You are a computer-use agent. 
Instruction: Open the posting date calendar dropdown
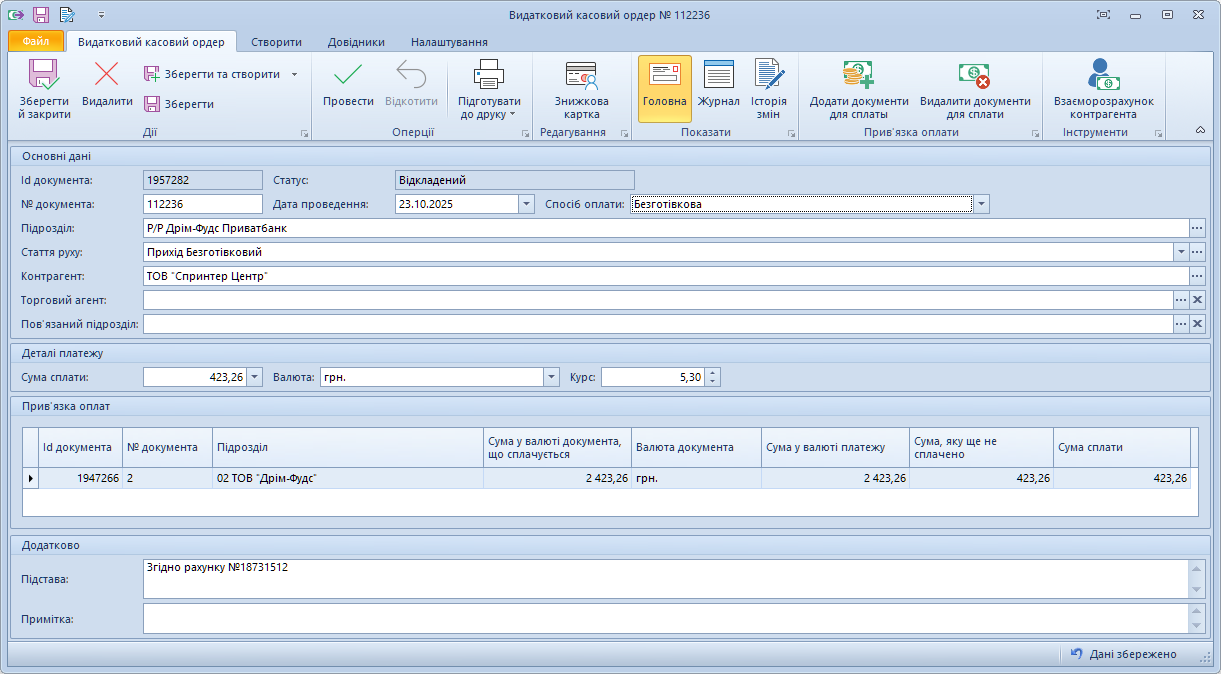point(526,204)
